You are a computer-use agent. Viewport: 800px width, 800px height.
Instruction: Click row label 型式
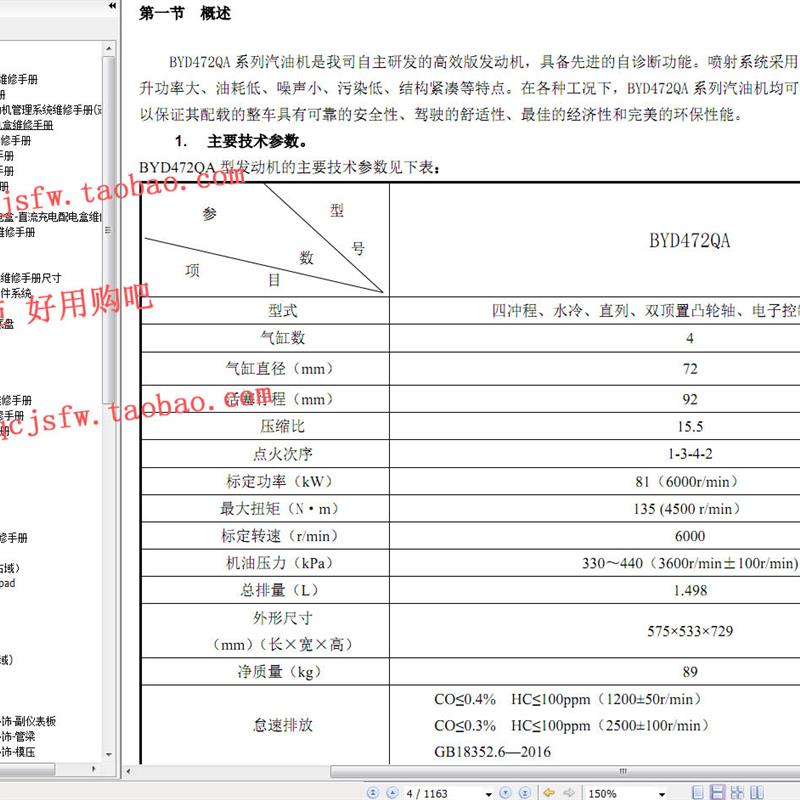tap(282, 311)
